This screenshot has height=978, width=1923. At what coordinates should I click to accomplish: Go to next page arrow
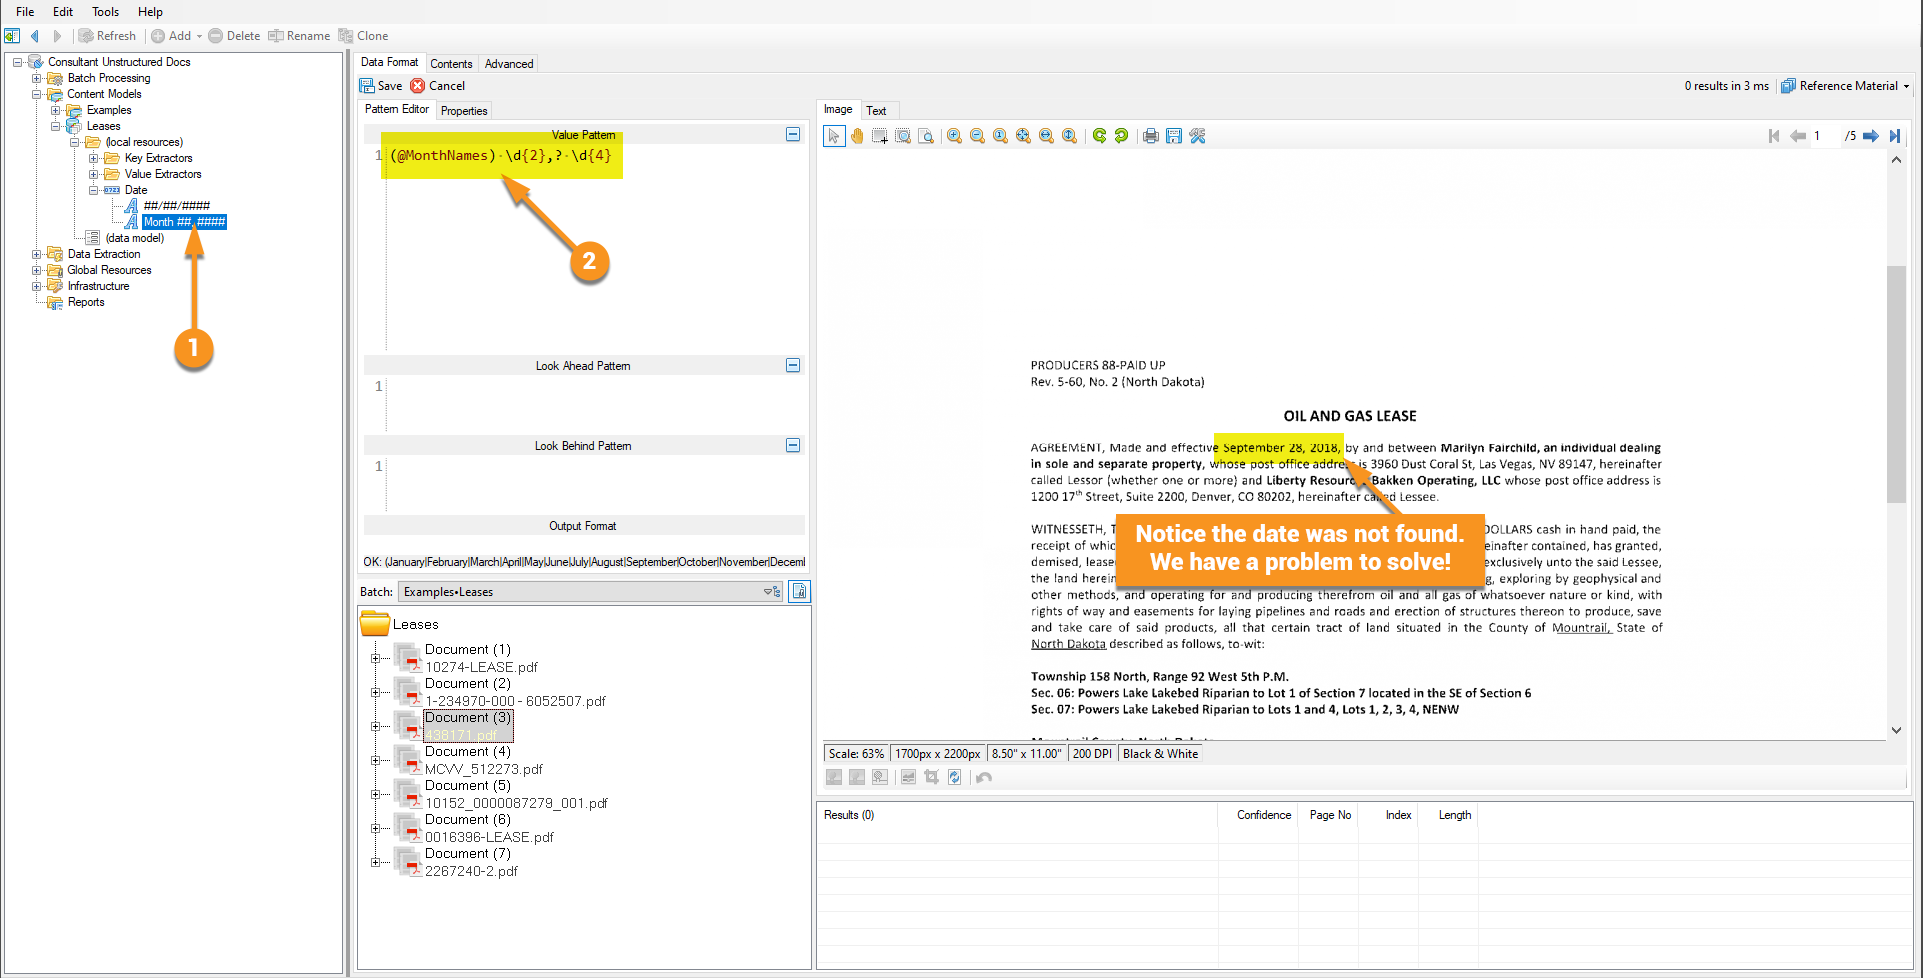(1871, 136)
